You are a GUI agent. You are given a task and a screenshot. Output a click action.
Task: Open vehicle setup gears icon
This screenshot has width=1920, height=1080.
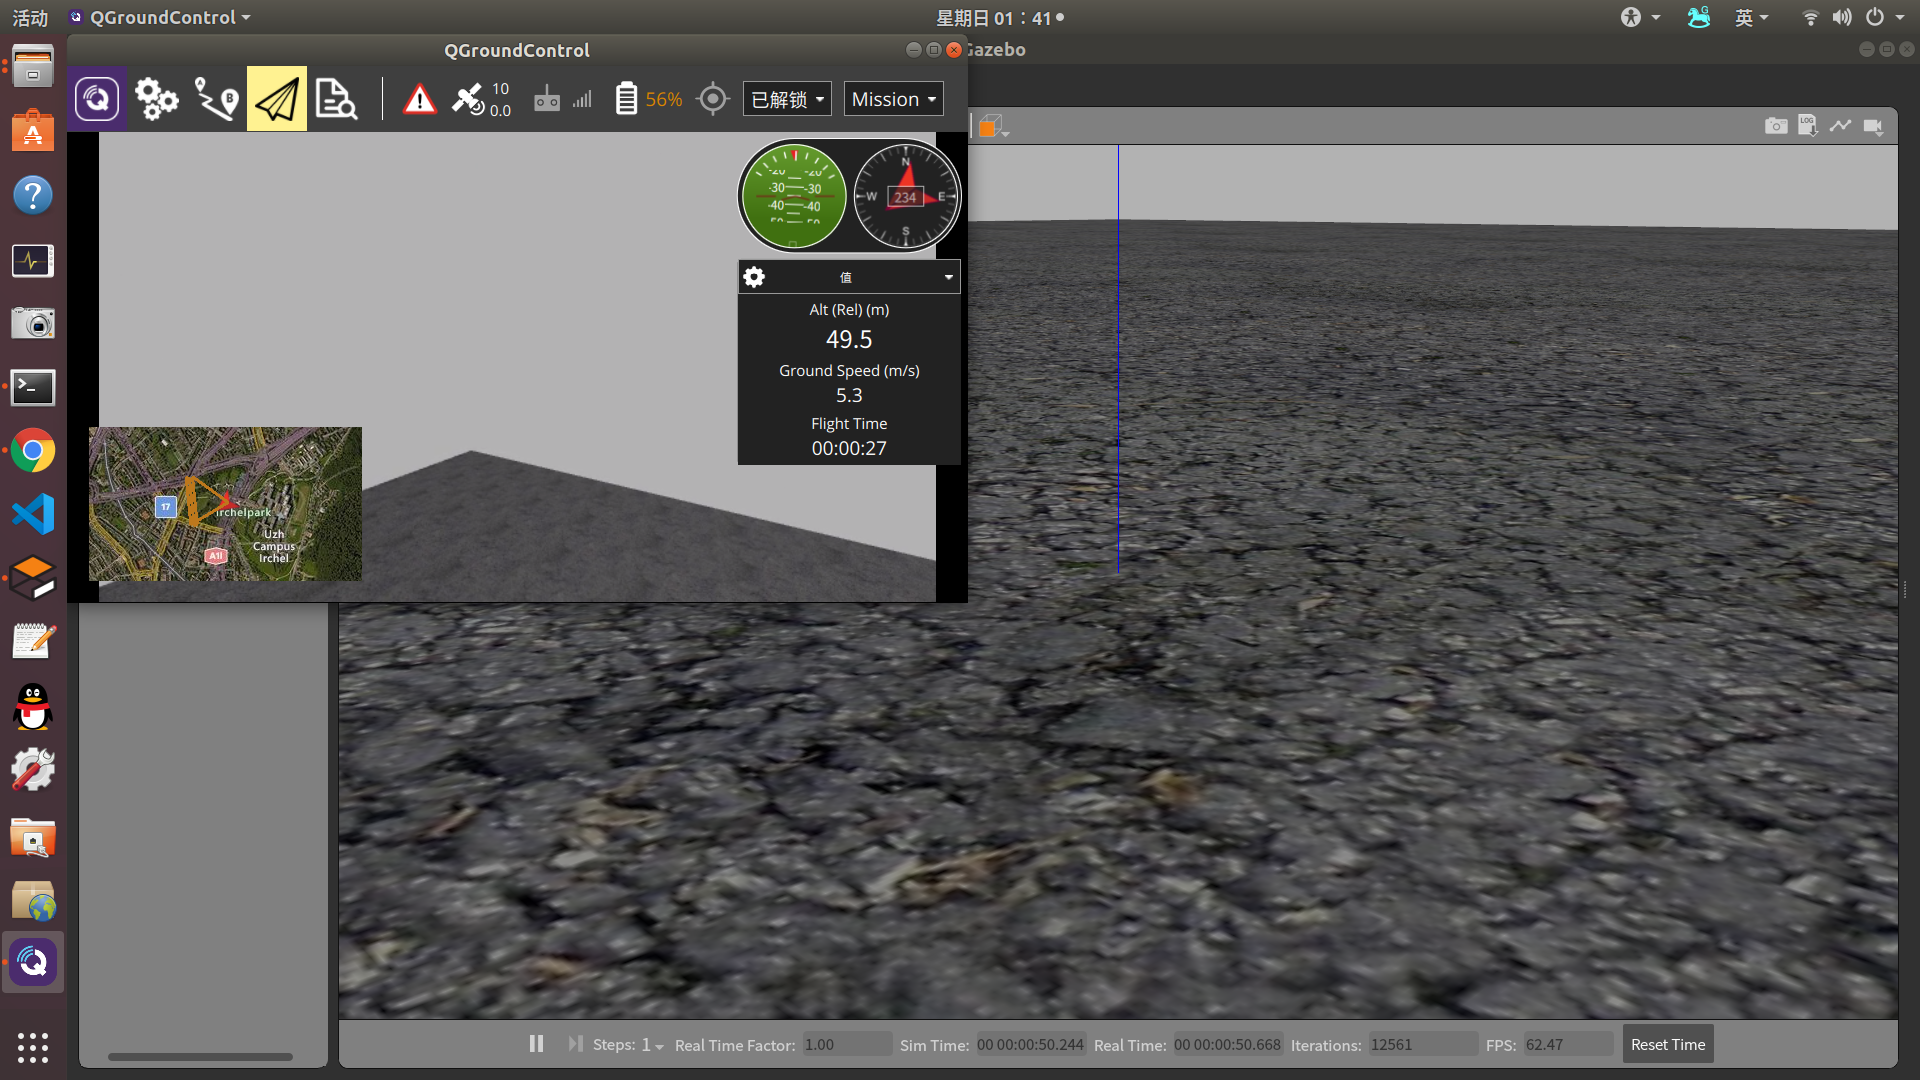click(156, 99)
